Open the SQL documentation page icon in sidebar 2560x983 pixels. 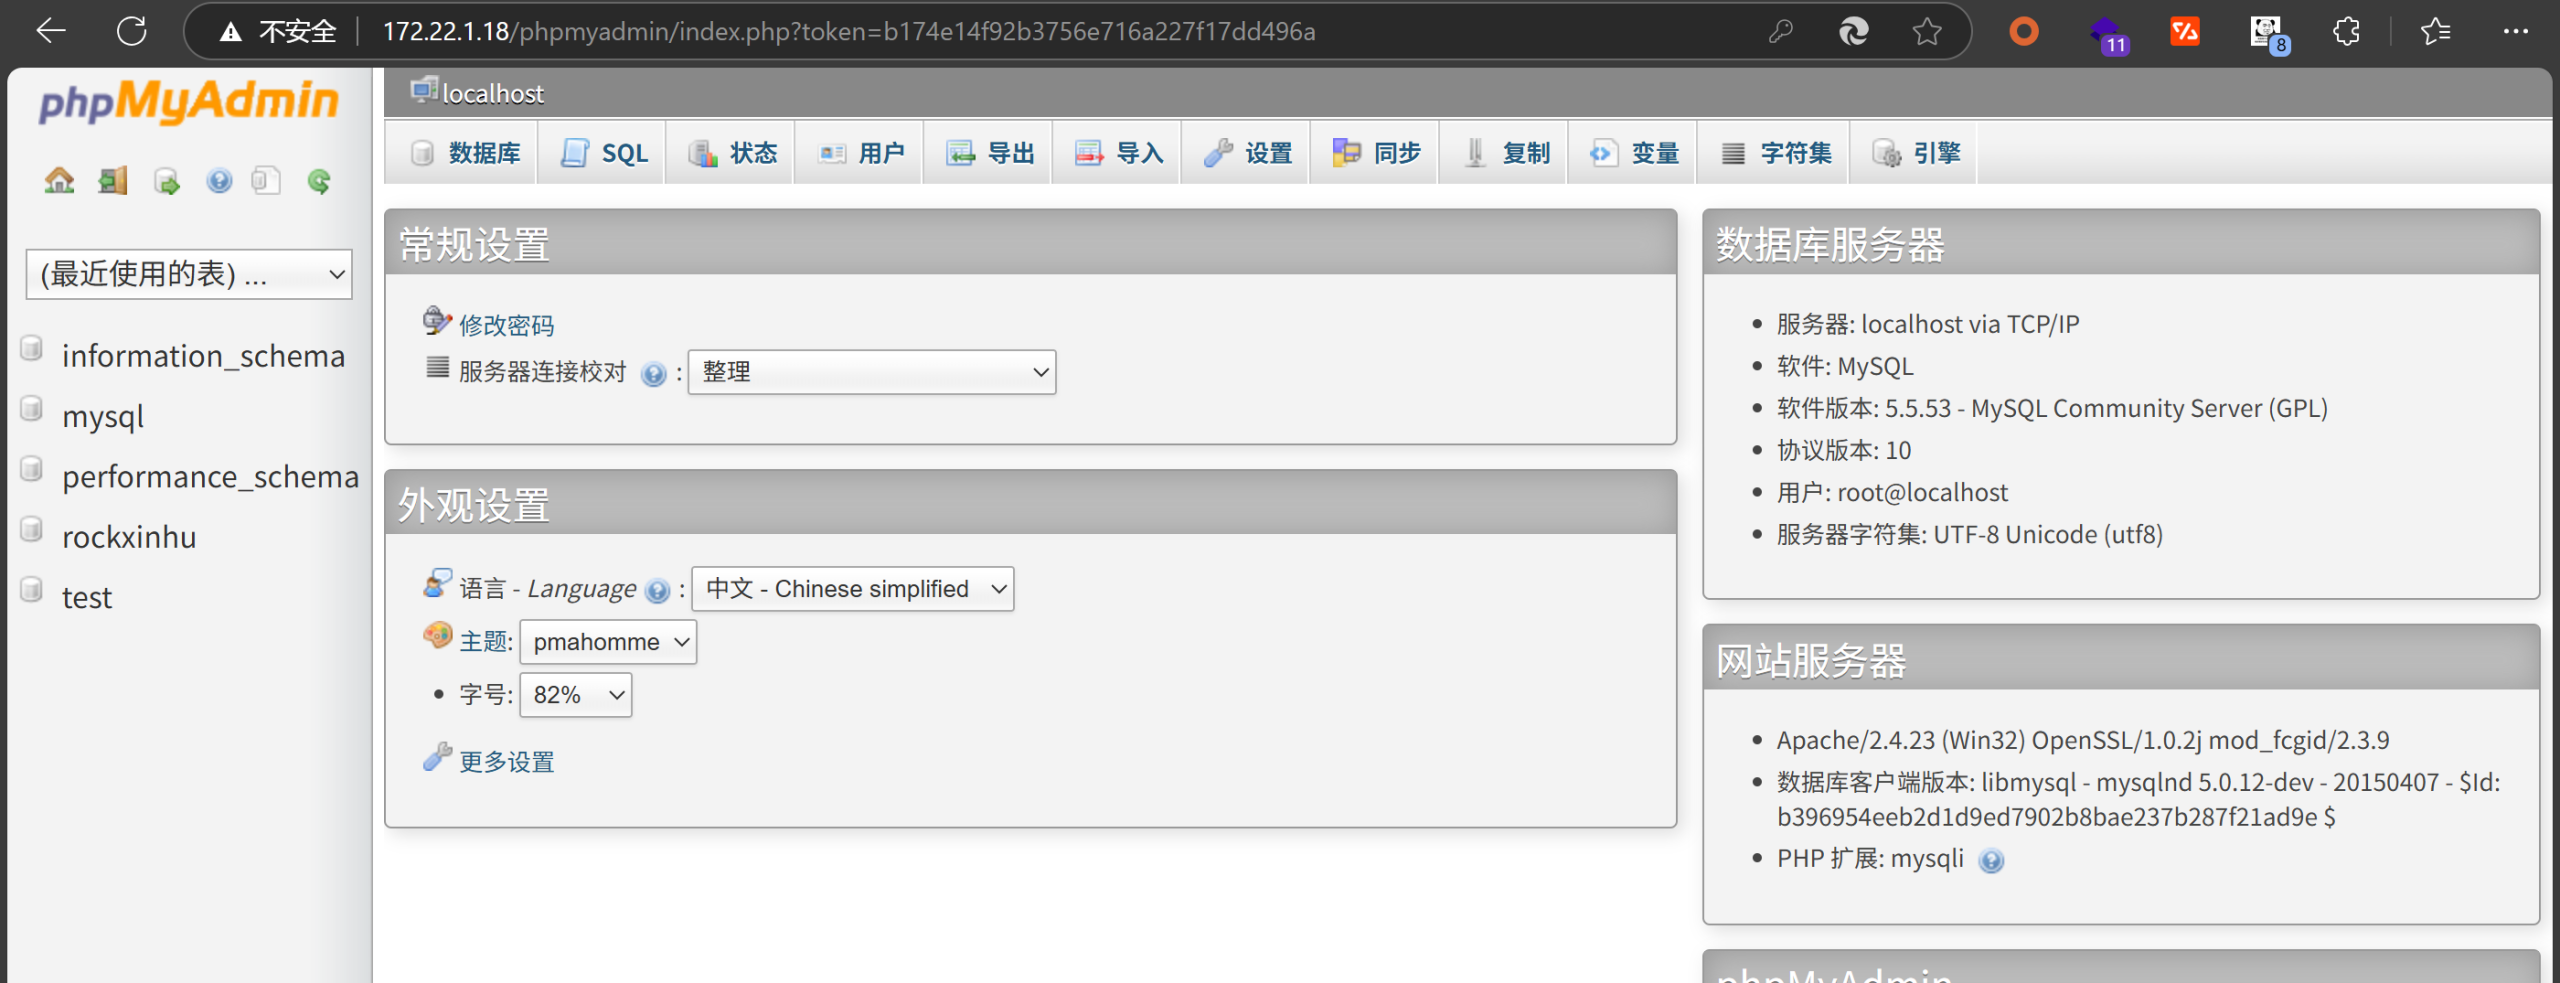point(265,181)
